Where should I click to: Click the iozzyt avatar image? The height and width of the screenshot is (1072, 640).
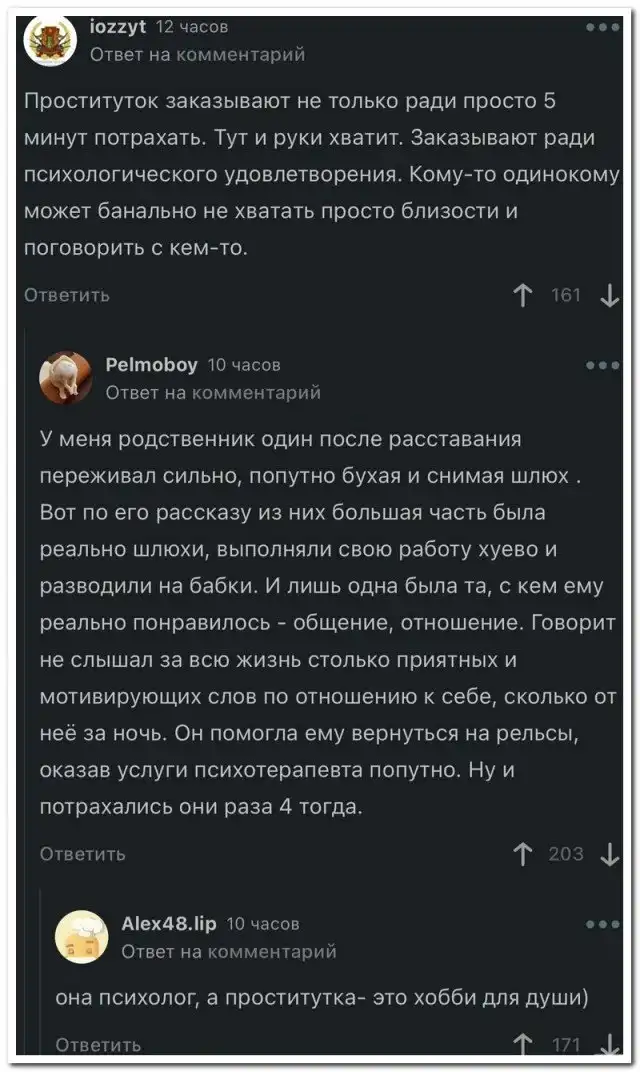[x=50, y=40]
